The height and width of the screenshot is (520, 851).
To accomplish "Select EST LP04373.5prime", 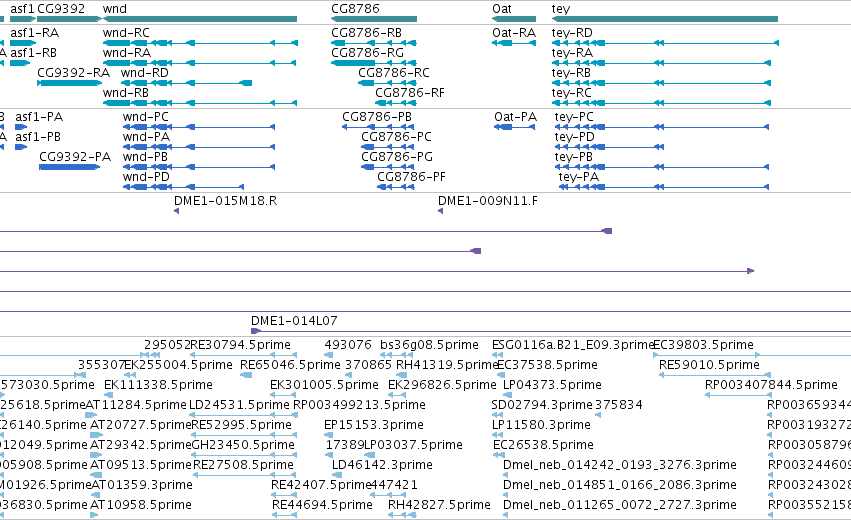I will click(x=552, y=385).
